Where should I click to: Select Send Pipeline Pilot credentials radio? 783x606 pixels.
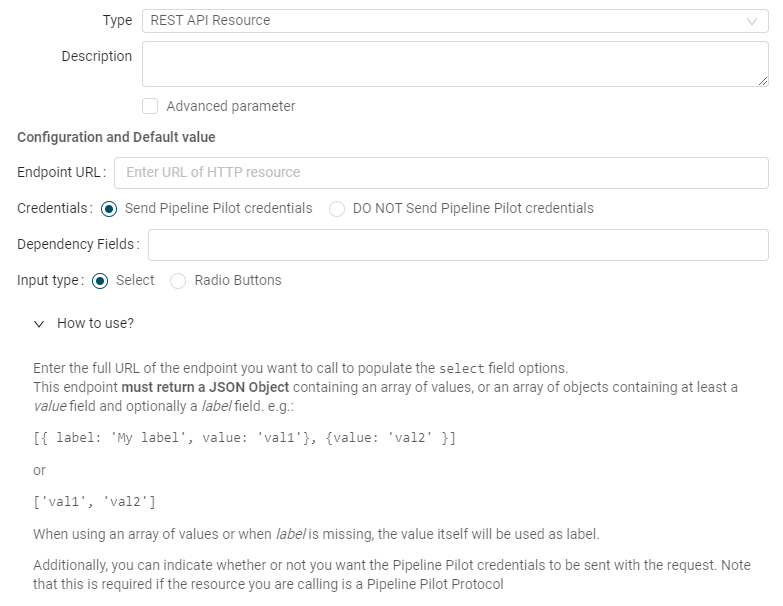[109, 209]
